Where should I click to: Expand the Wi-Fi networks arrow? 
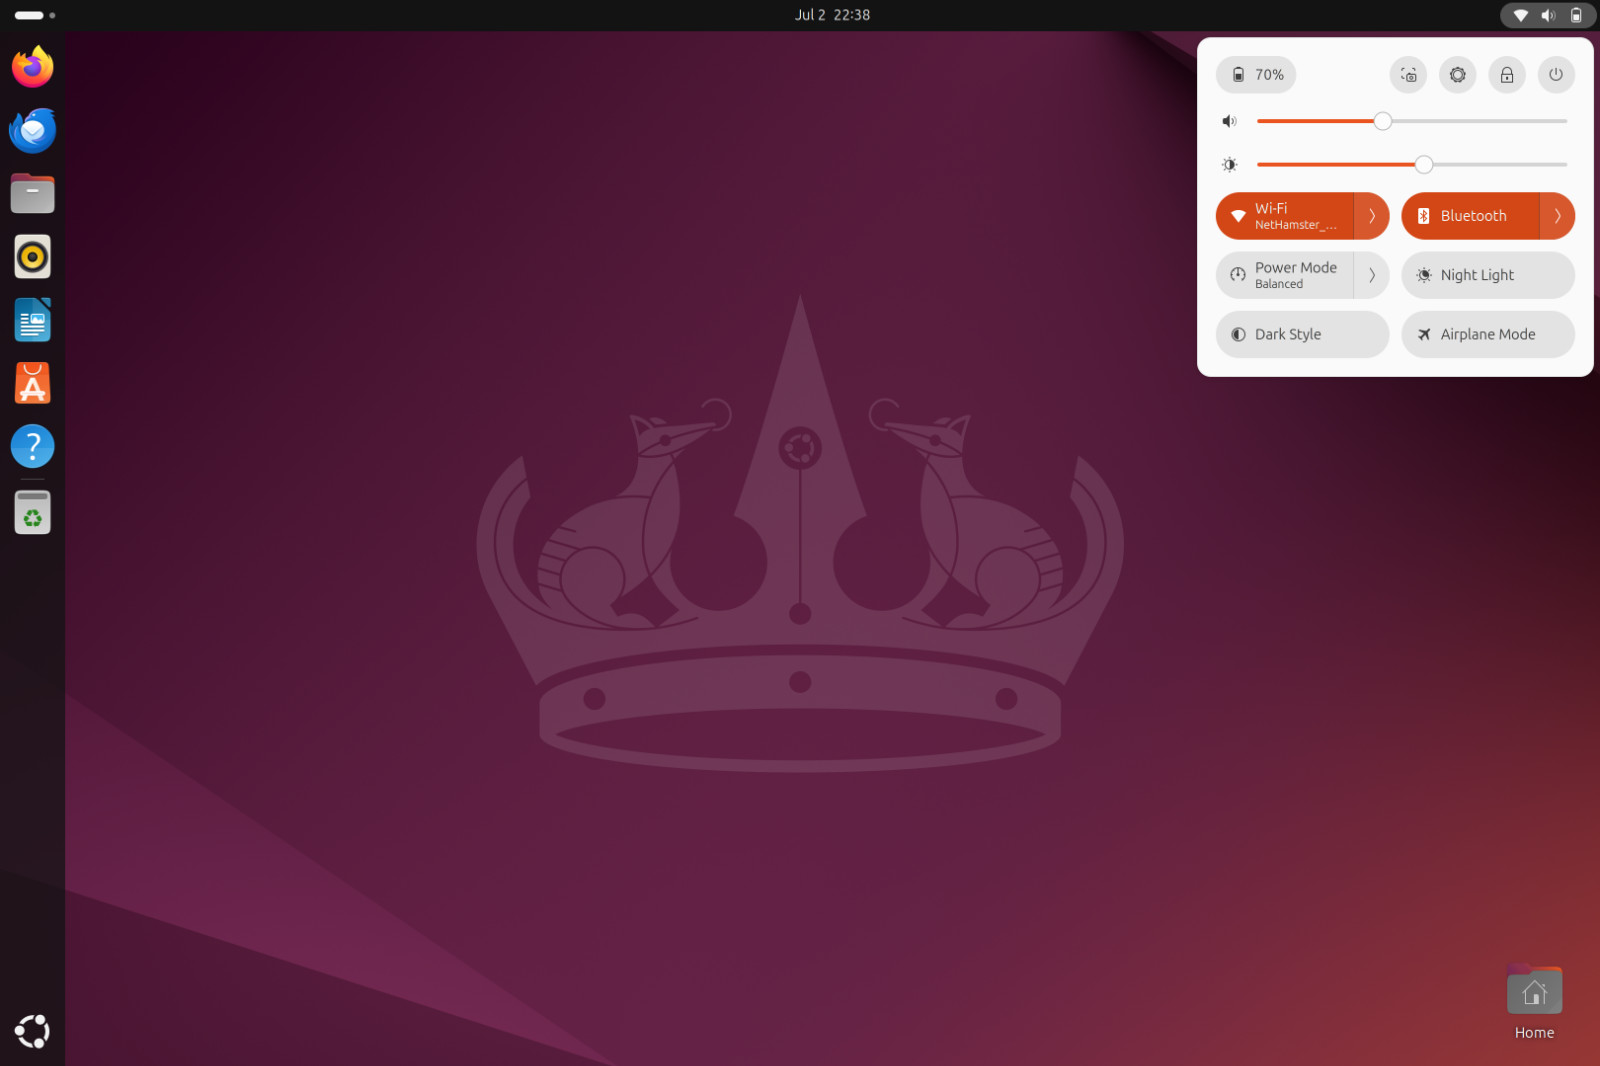pos(1372,216)
